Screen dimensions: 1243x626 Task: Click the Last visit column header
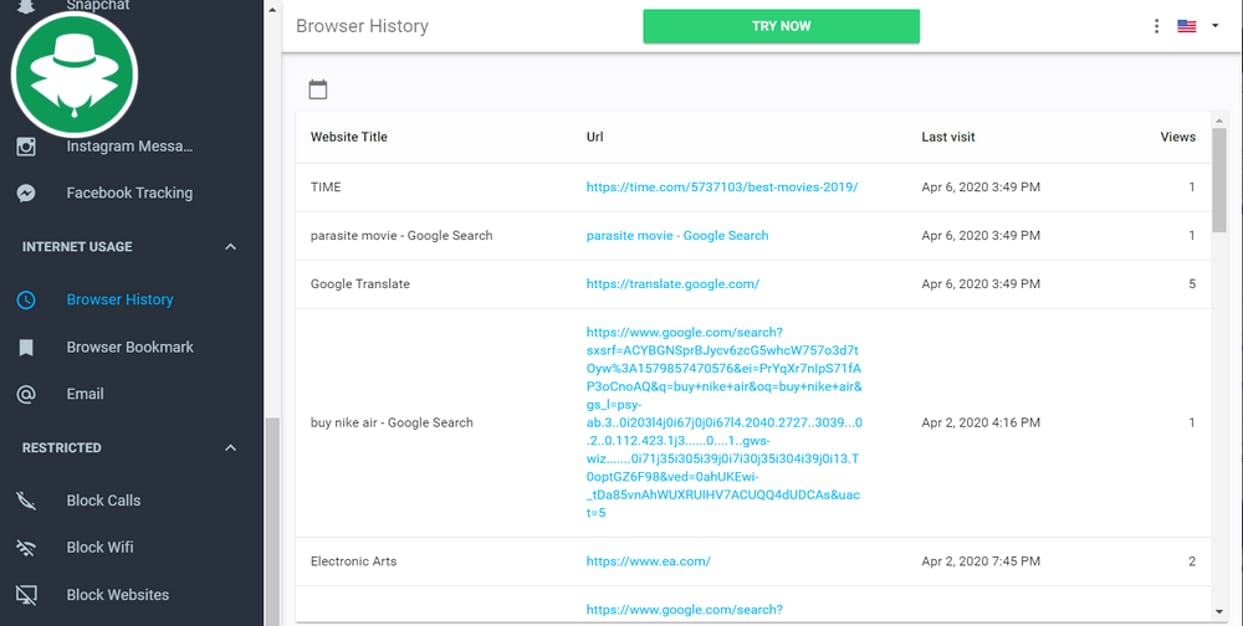[x=947, y=137]
